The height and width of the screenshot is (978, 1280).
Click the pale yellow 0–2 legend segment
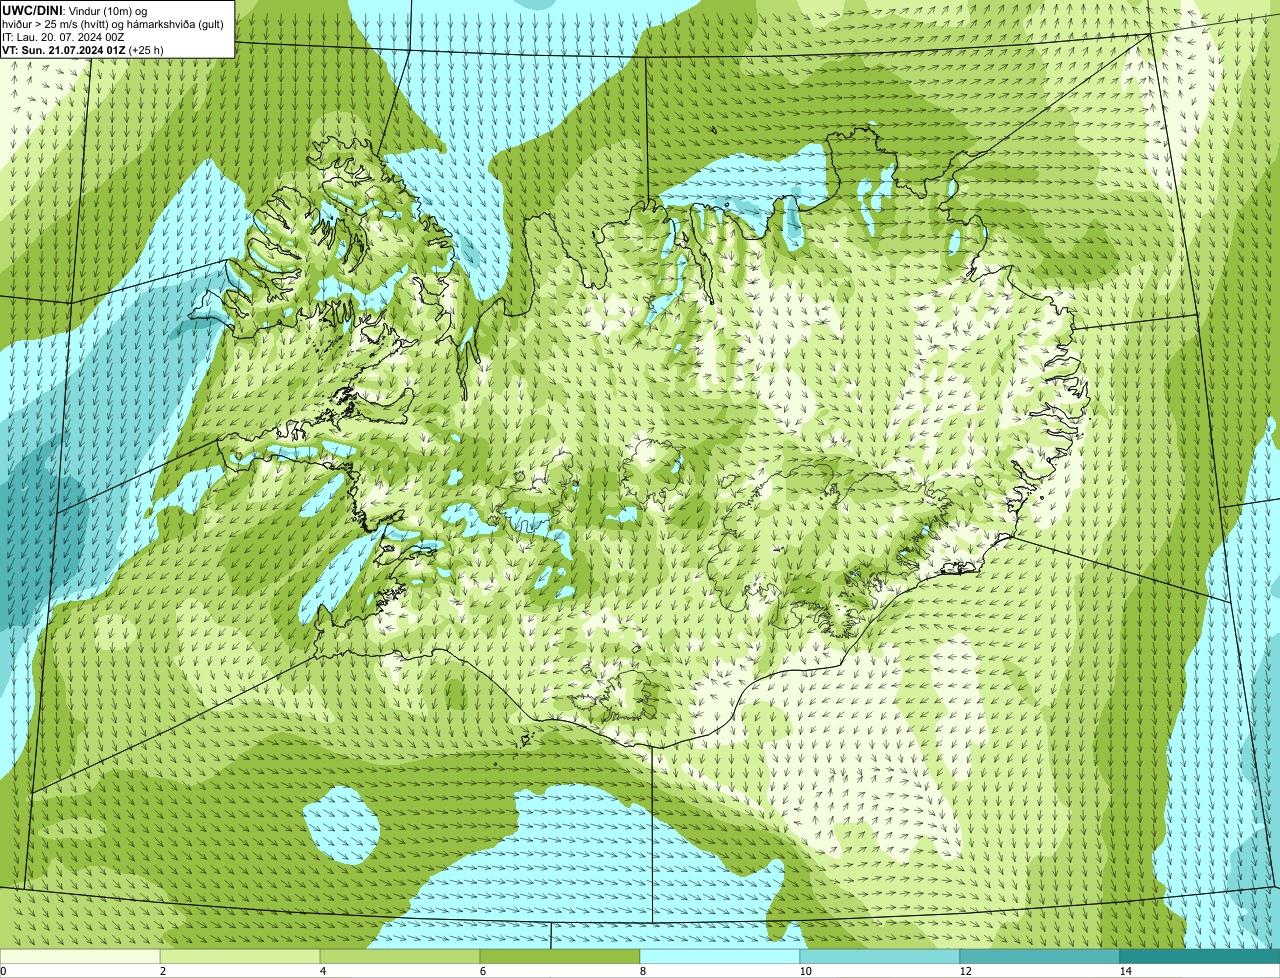(80, 956)
